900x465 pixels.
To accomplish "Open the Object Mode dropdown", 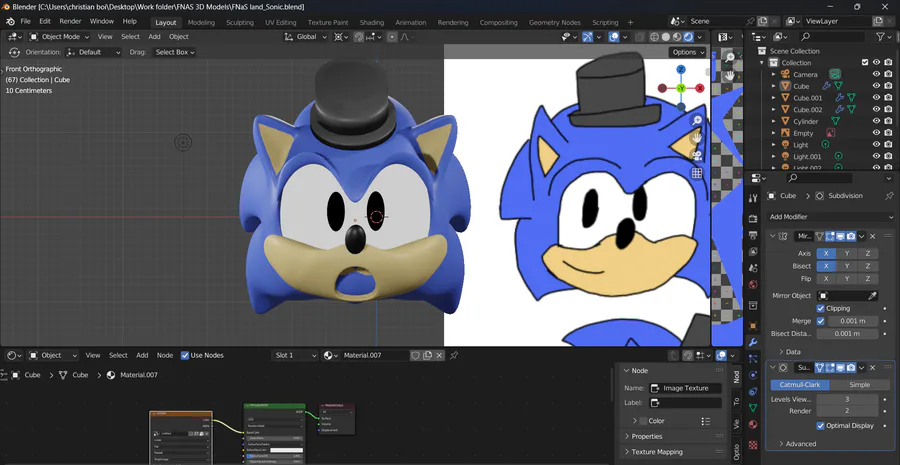I will click(60, 37).
